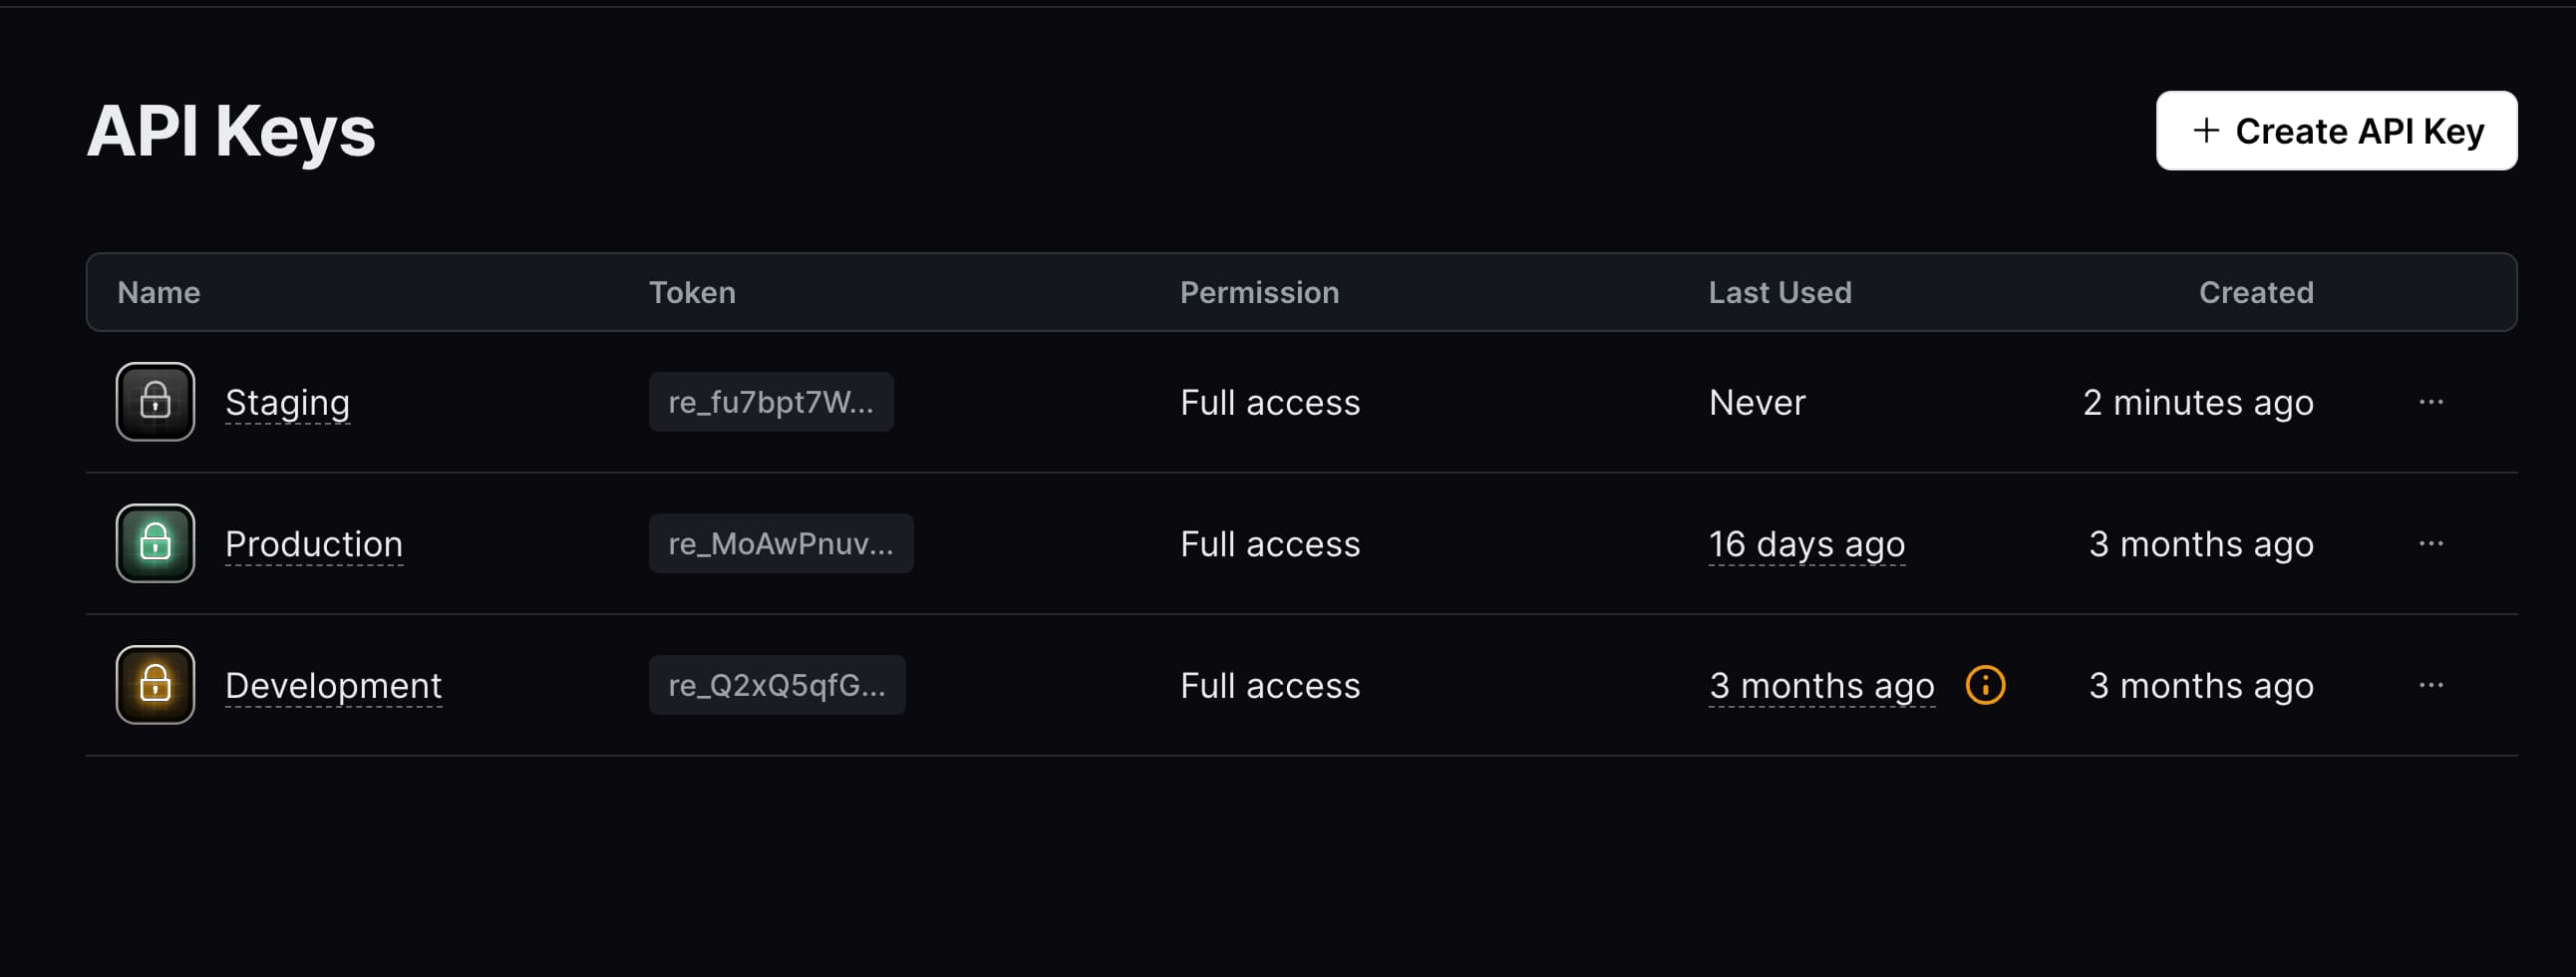2576x977 pixels.
Task: Copy the Production token re_MoAwPnuv
Action: [x=781, y=543]
